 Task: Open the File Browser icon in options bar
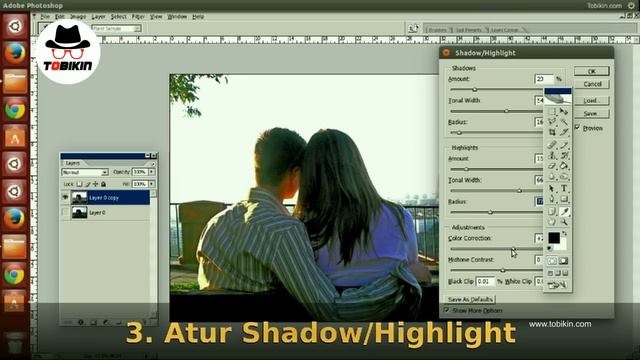[413, 29]
